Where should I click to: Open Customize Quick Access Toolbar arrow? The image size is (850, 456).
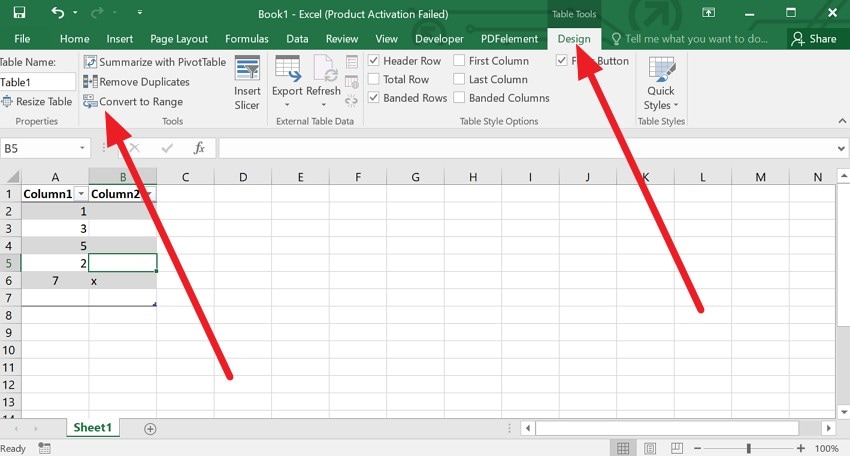point(139,12)
